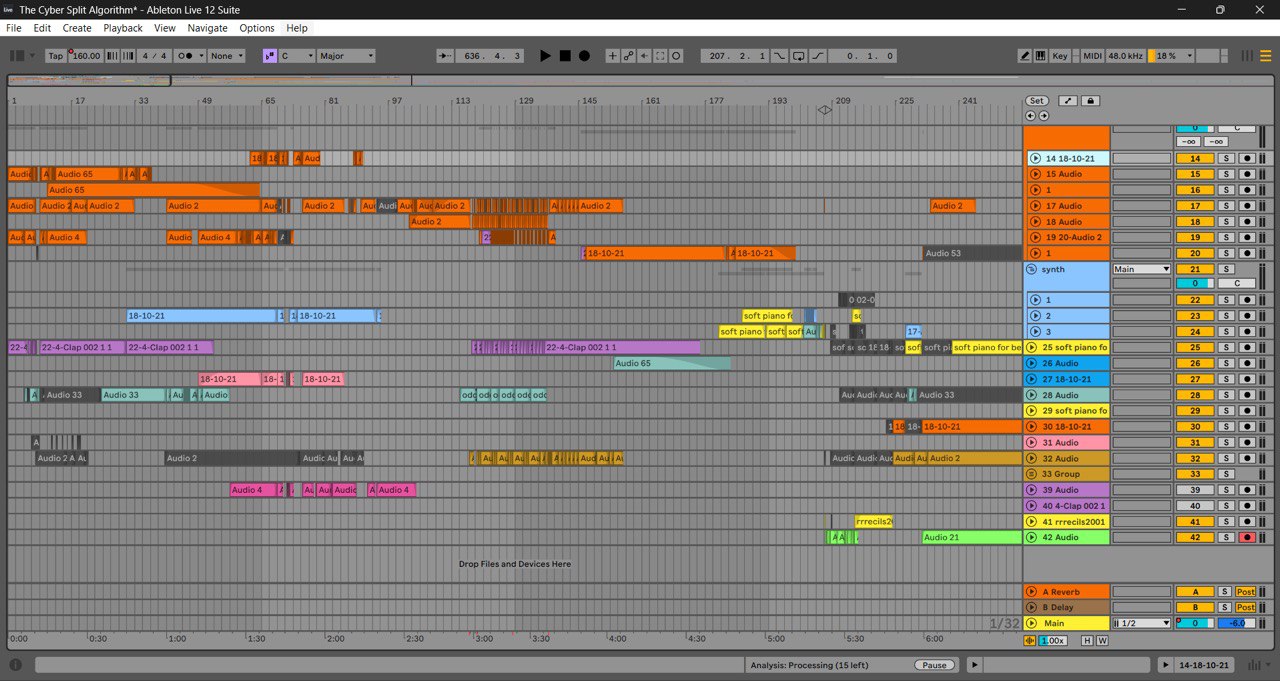This screenshot has width=1280, height=681.
Task: Enable Draw Mode pencil icon
Action: (x=1025, y=56)
